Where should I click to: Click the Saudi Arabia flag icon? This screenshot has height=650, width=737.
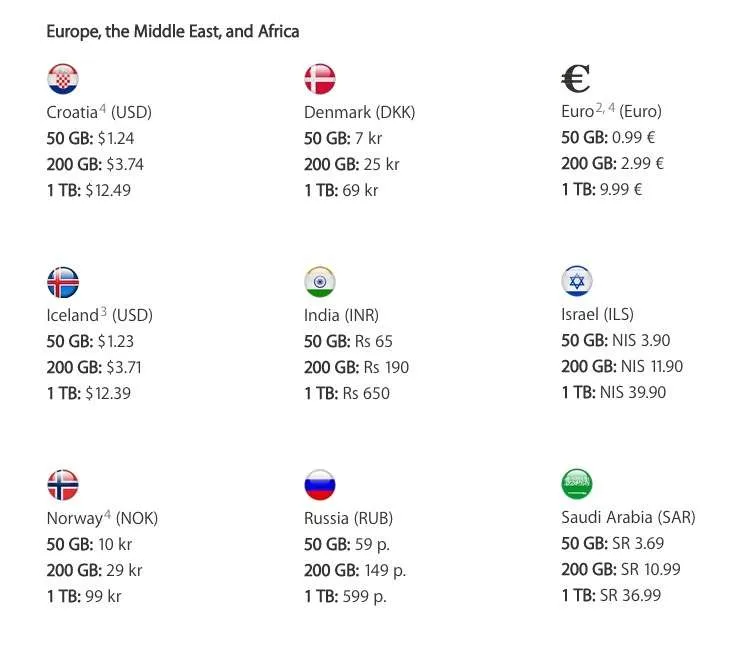point(577,484)
